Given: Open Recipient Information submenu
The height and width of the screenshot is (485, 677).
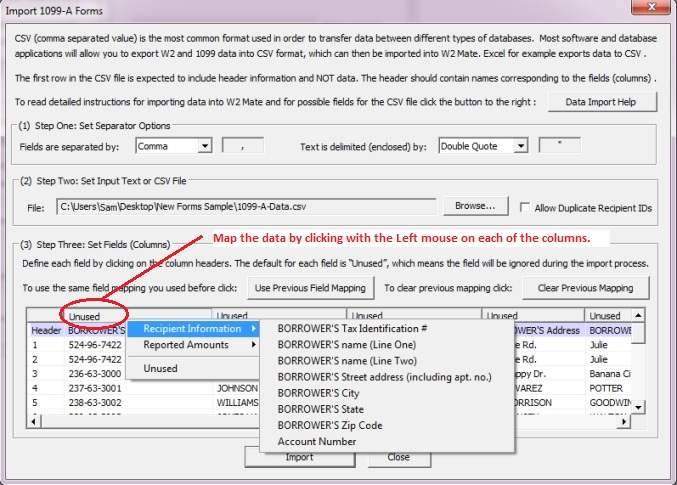Looking at the screenshot, I should [x=193, y=329].
